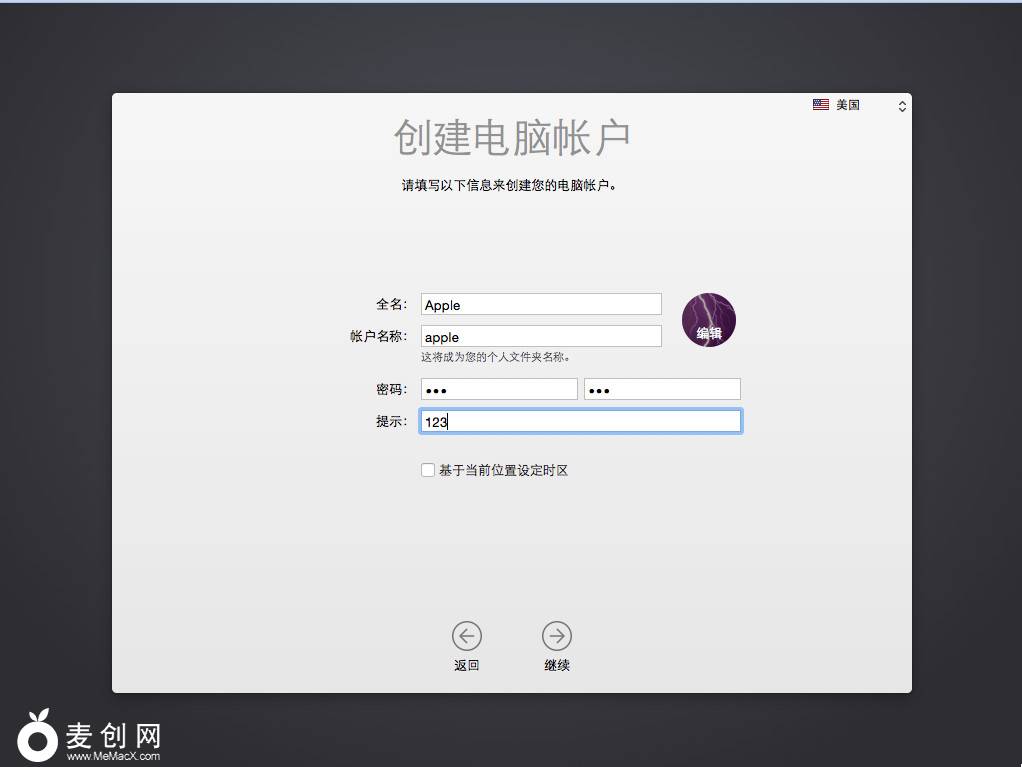The height and width of the screenshot is (767, 1022).
Task: Click the 麦创网 apple logo watermark
Action: 37,738
